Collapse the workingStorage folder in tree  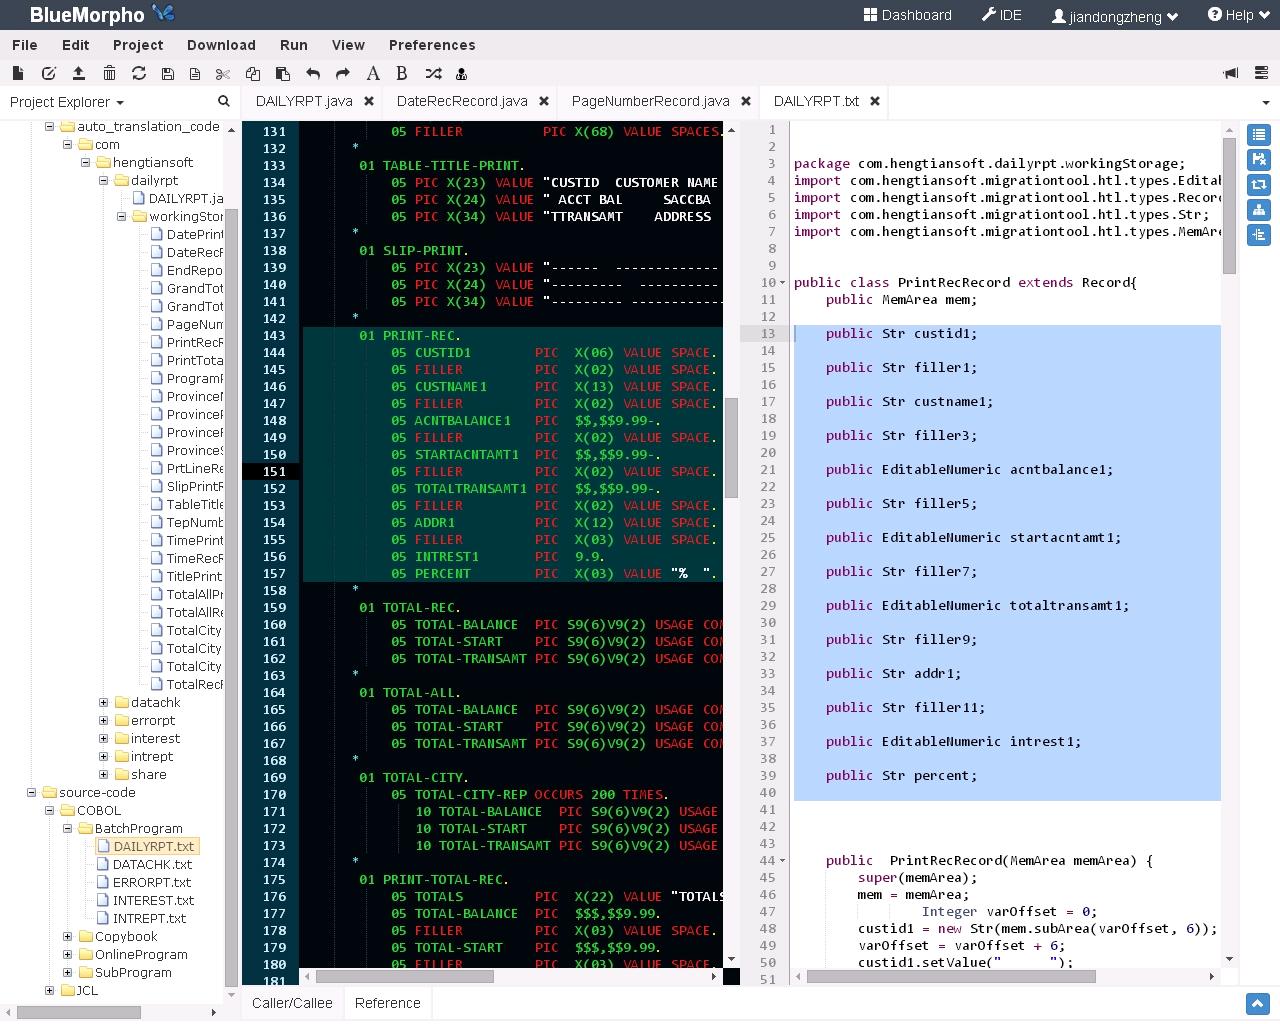click(122, 216)
